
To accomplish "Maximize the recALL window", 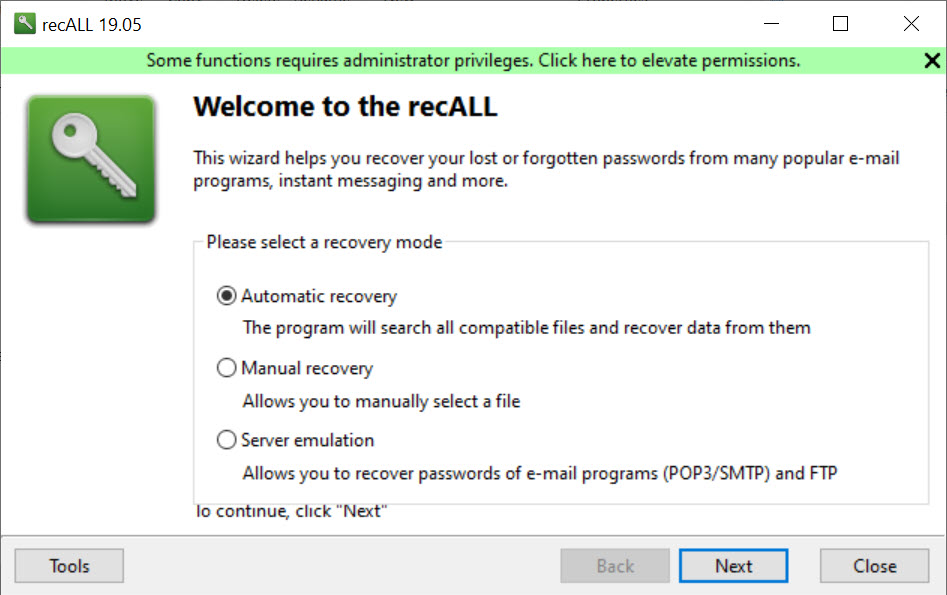I will click(x=840, y=24).
